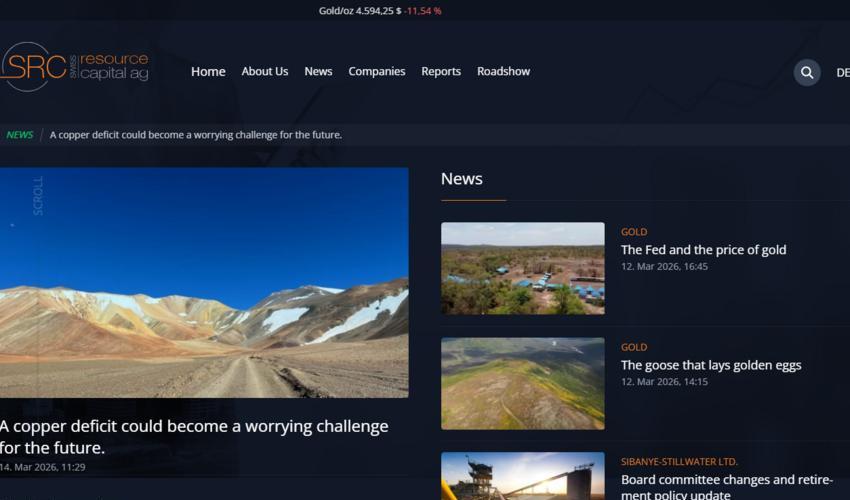Click the News section heading
This screenshot has width=850, height=500.
[462, 179]
